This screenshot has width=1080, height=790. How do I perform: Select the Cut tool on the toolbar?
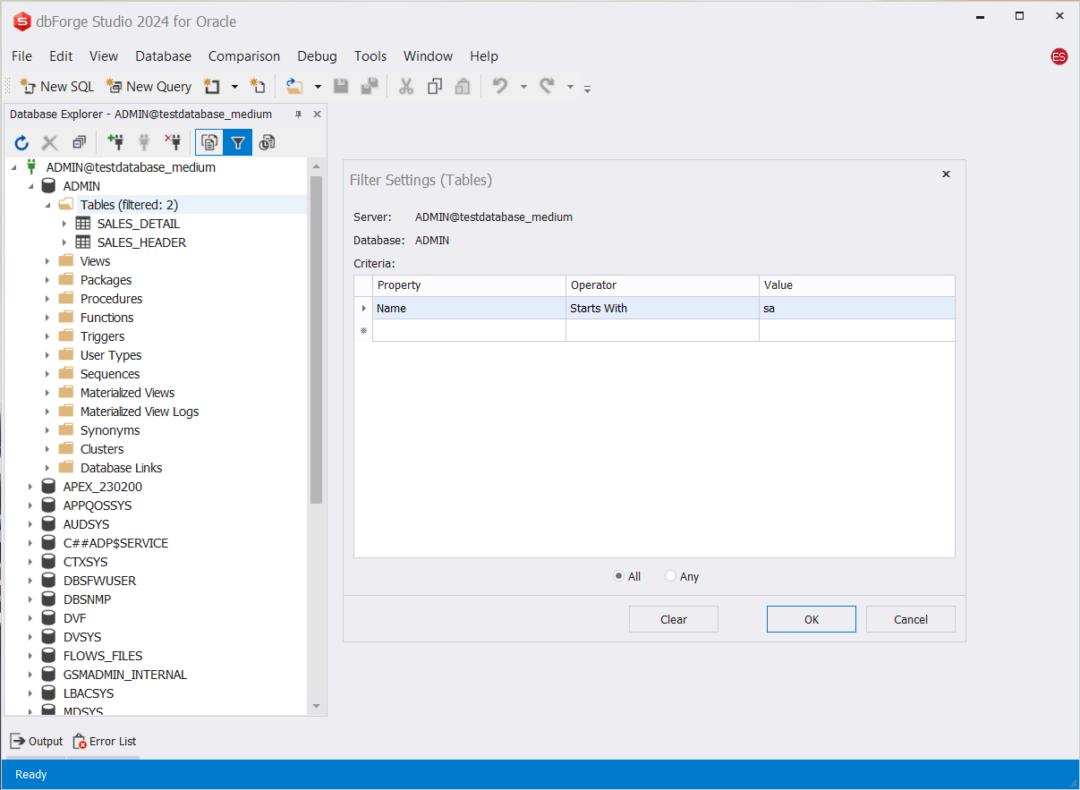tap(405, 86)
